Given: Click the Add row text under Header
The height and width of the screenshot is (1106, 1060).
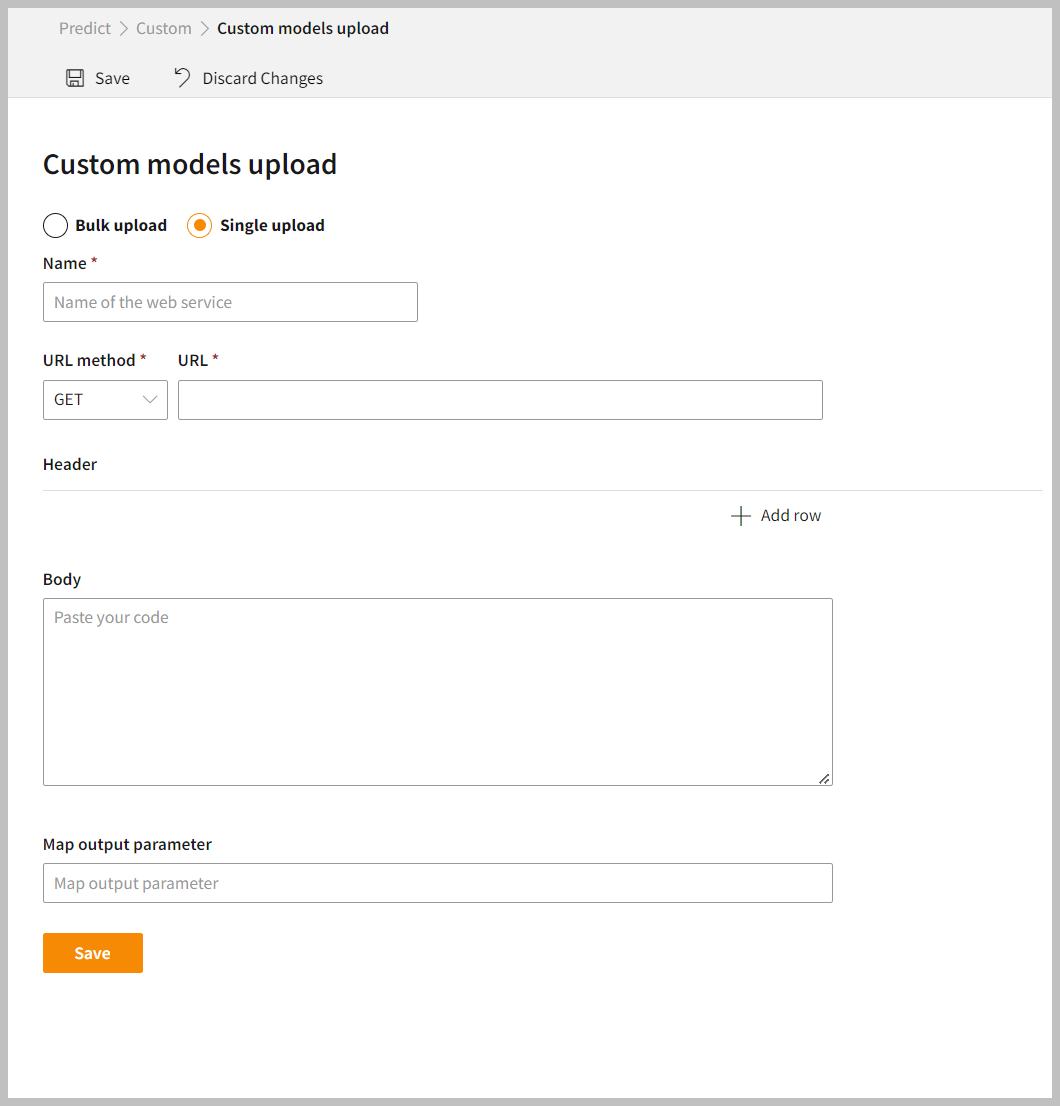Looking at the screenshot, I should (790, 516).
